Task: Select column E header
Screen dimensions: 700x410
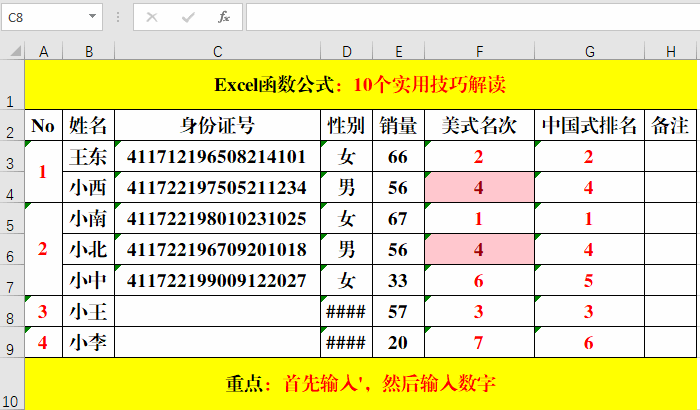Action: pyautogui.click(x=399, y=51)
